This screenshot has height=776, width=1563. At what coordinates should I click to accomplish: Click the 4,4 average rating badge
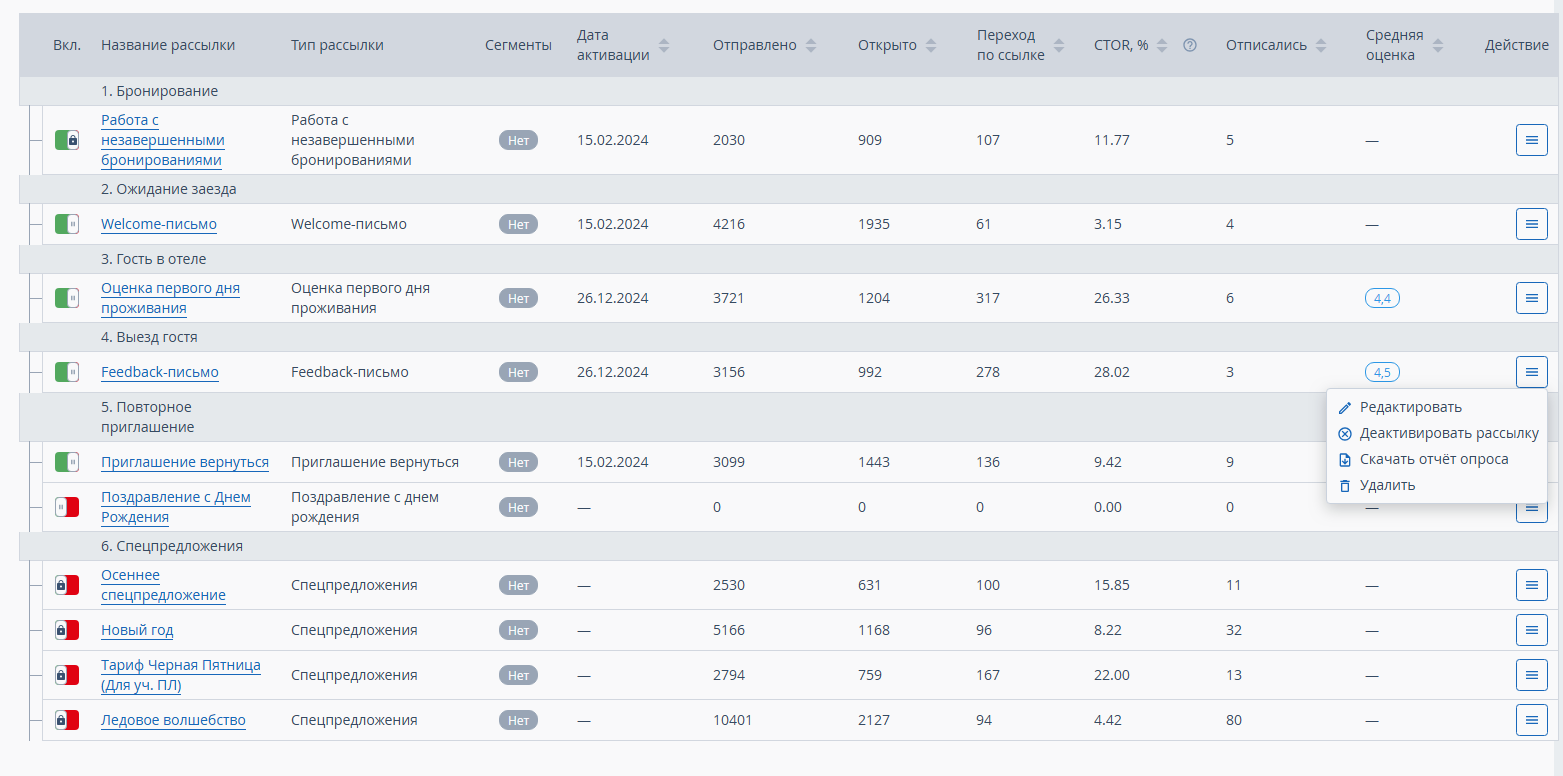click(1382, 298)
